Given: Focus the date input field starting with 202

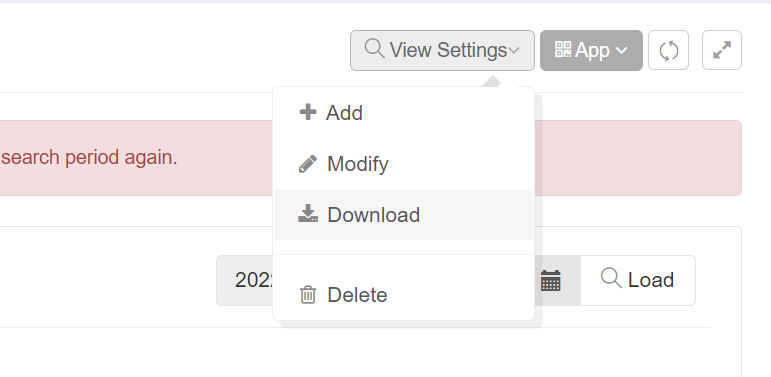Looking at the screenshot, I should coord(245,281).
